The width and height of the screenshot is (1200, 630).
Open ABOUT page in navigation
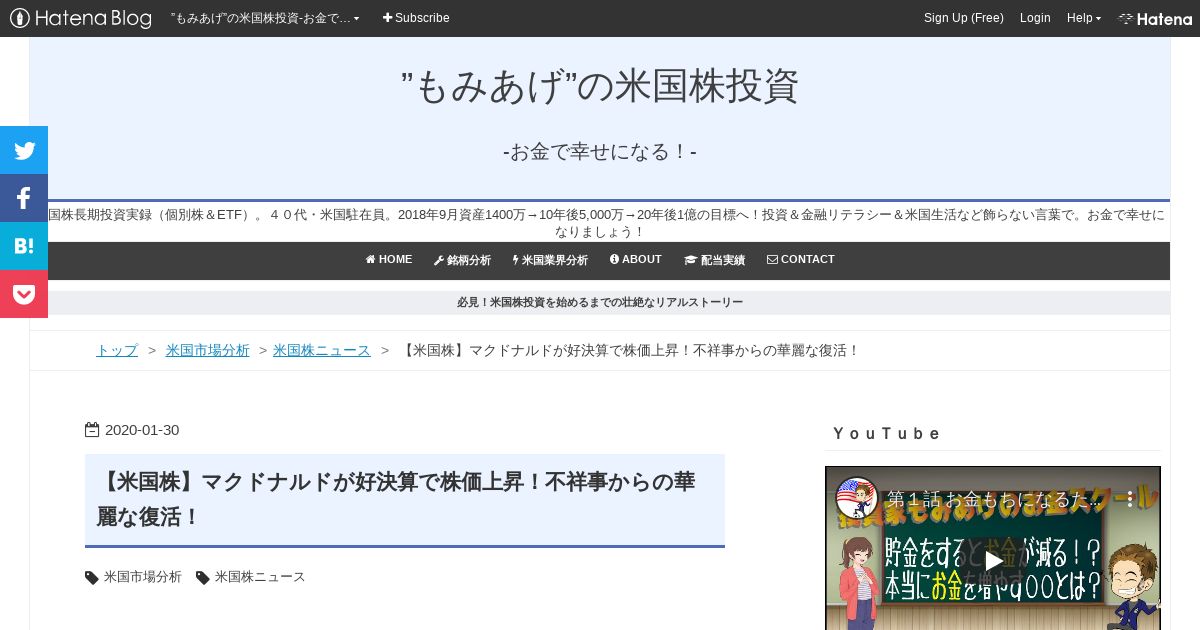[636, 260]
